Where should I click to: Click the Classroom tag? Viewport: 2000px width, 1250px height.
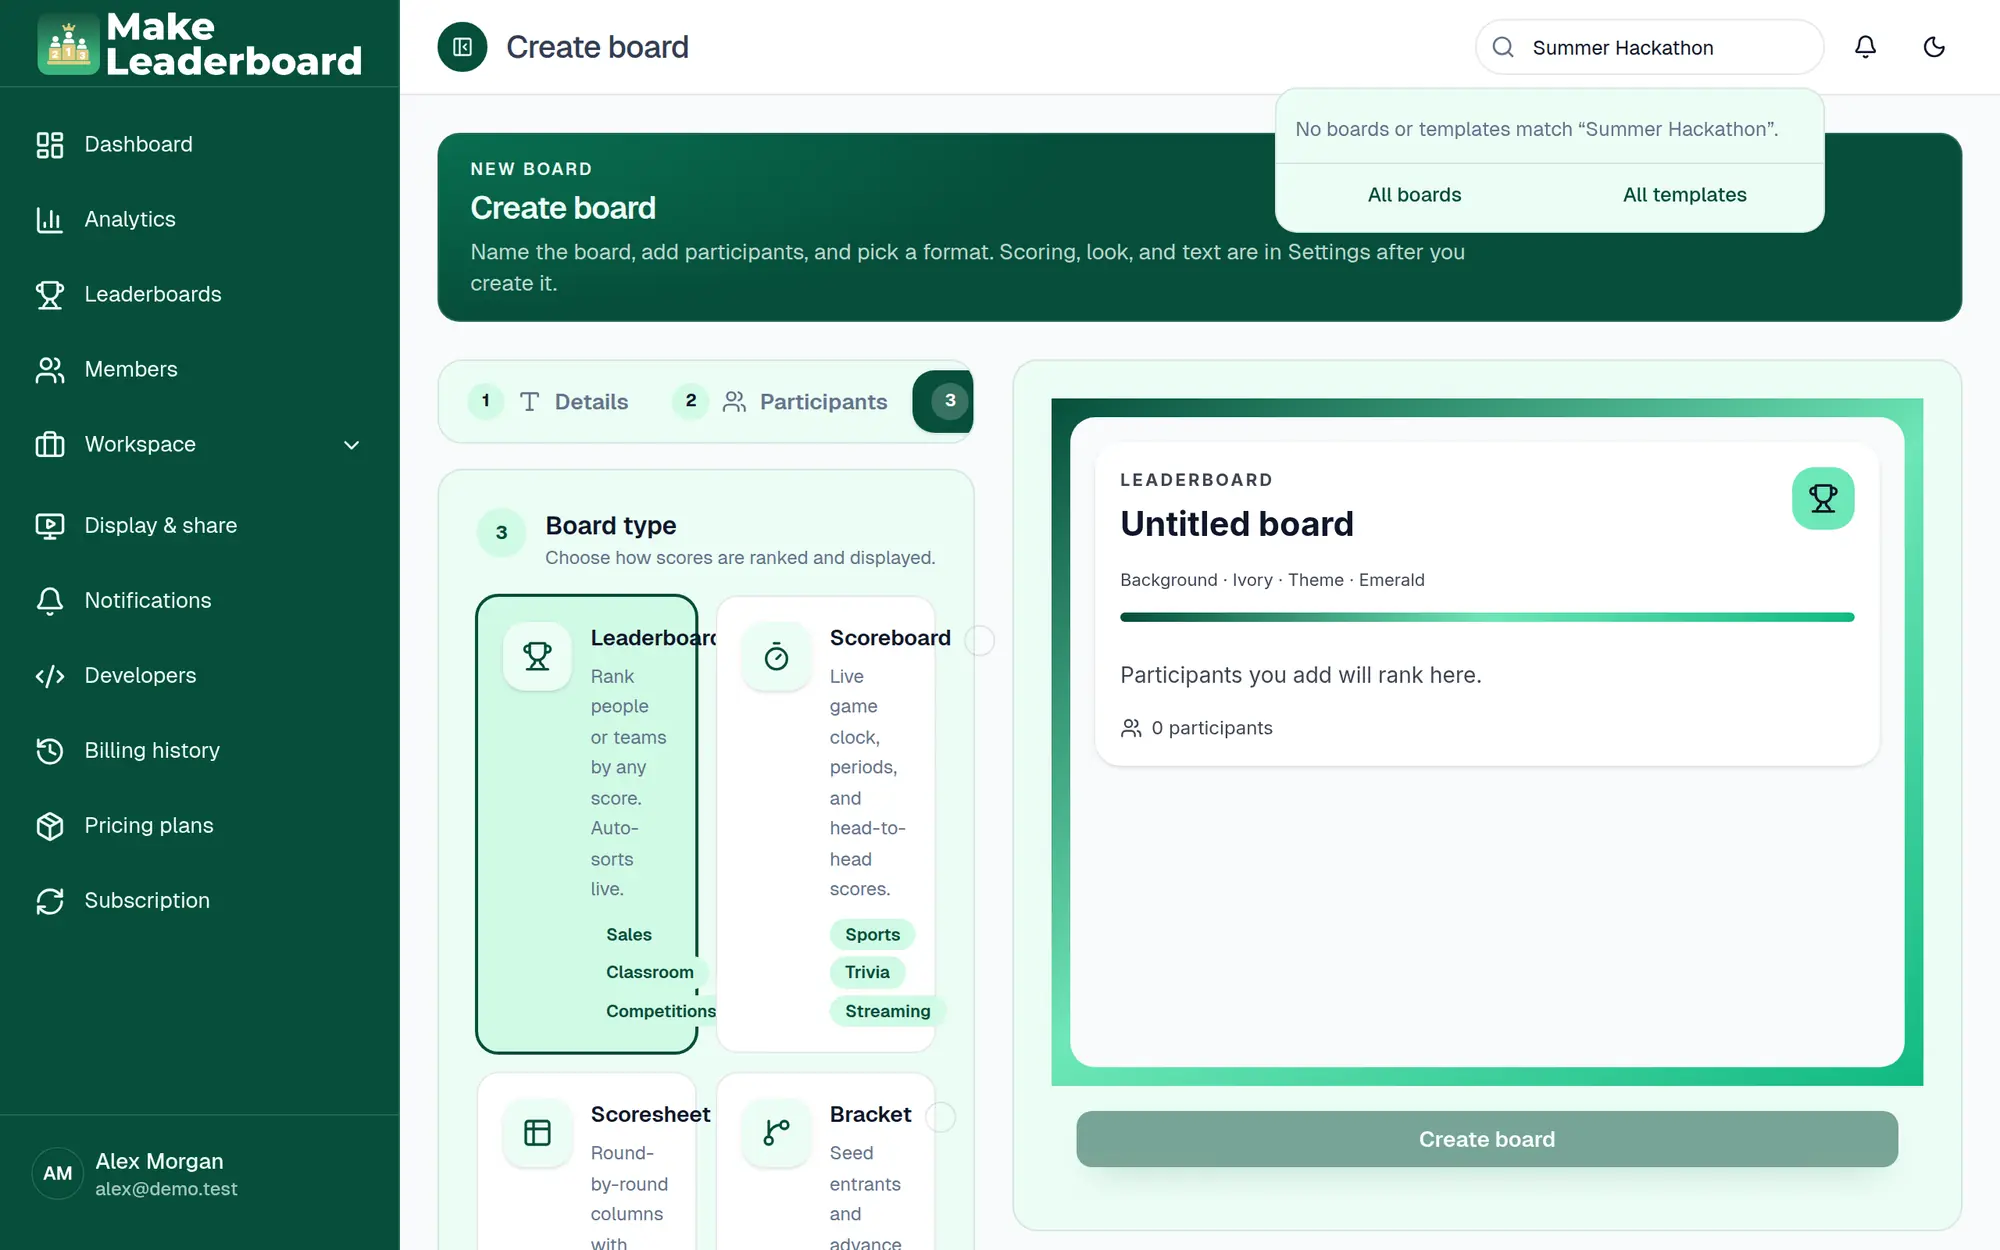649,972
